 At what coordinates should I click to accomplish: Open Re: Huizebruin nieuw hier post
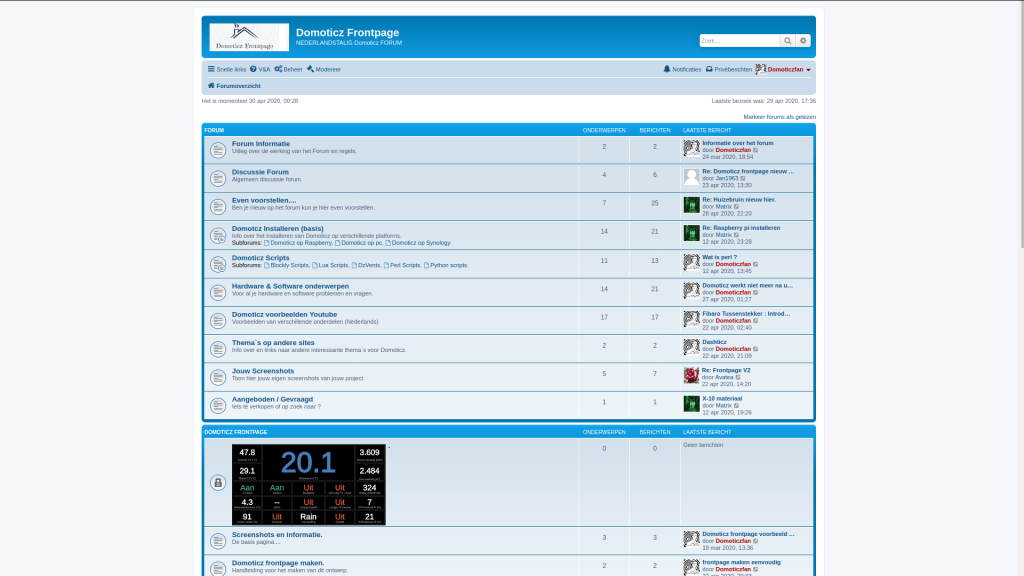pos(739,200)
